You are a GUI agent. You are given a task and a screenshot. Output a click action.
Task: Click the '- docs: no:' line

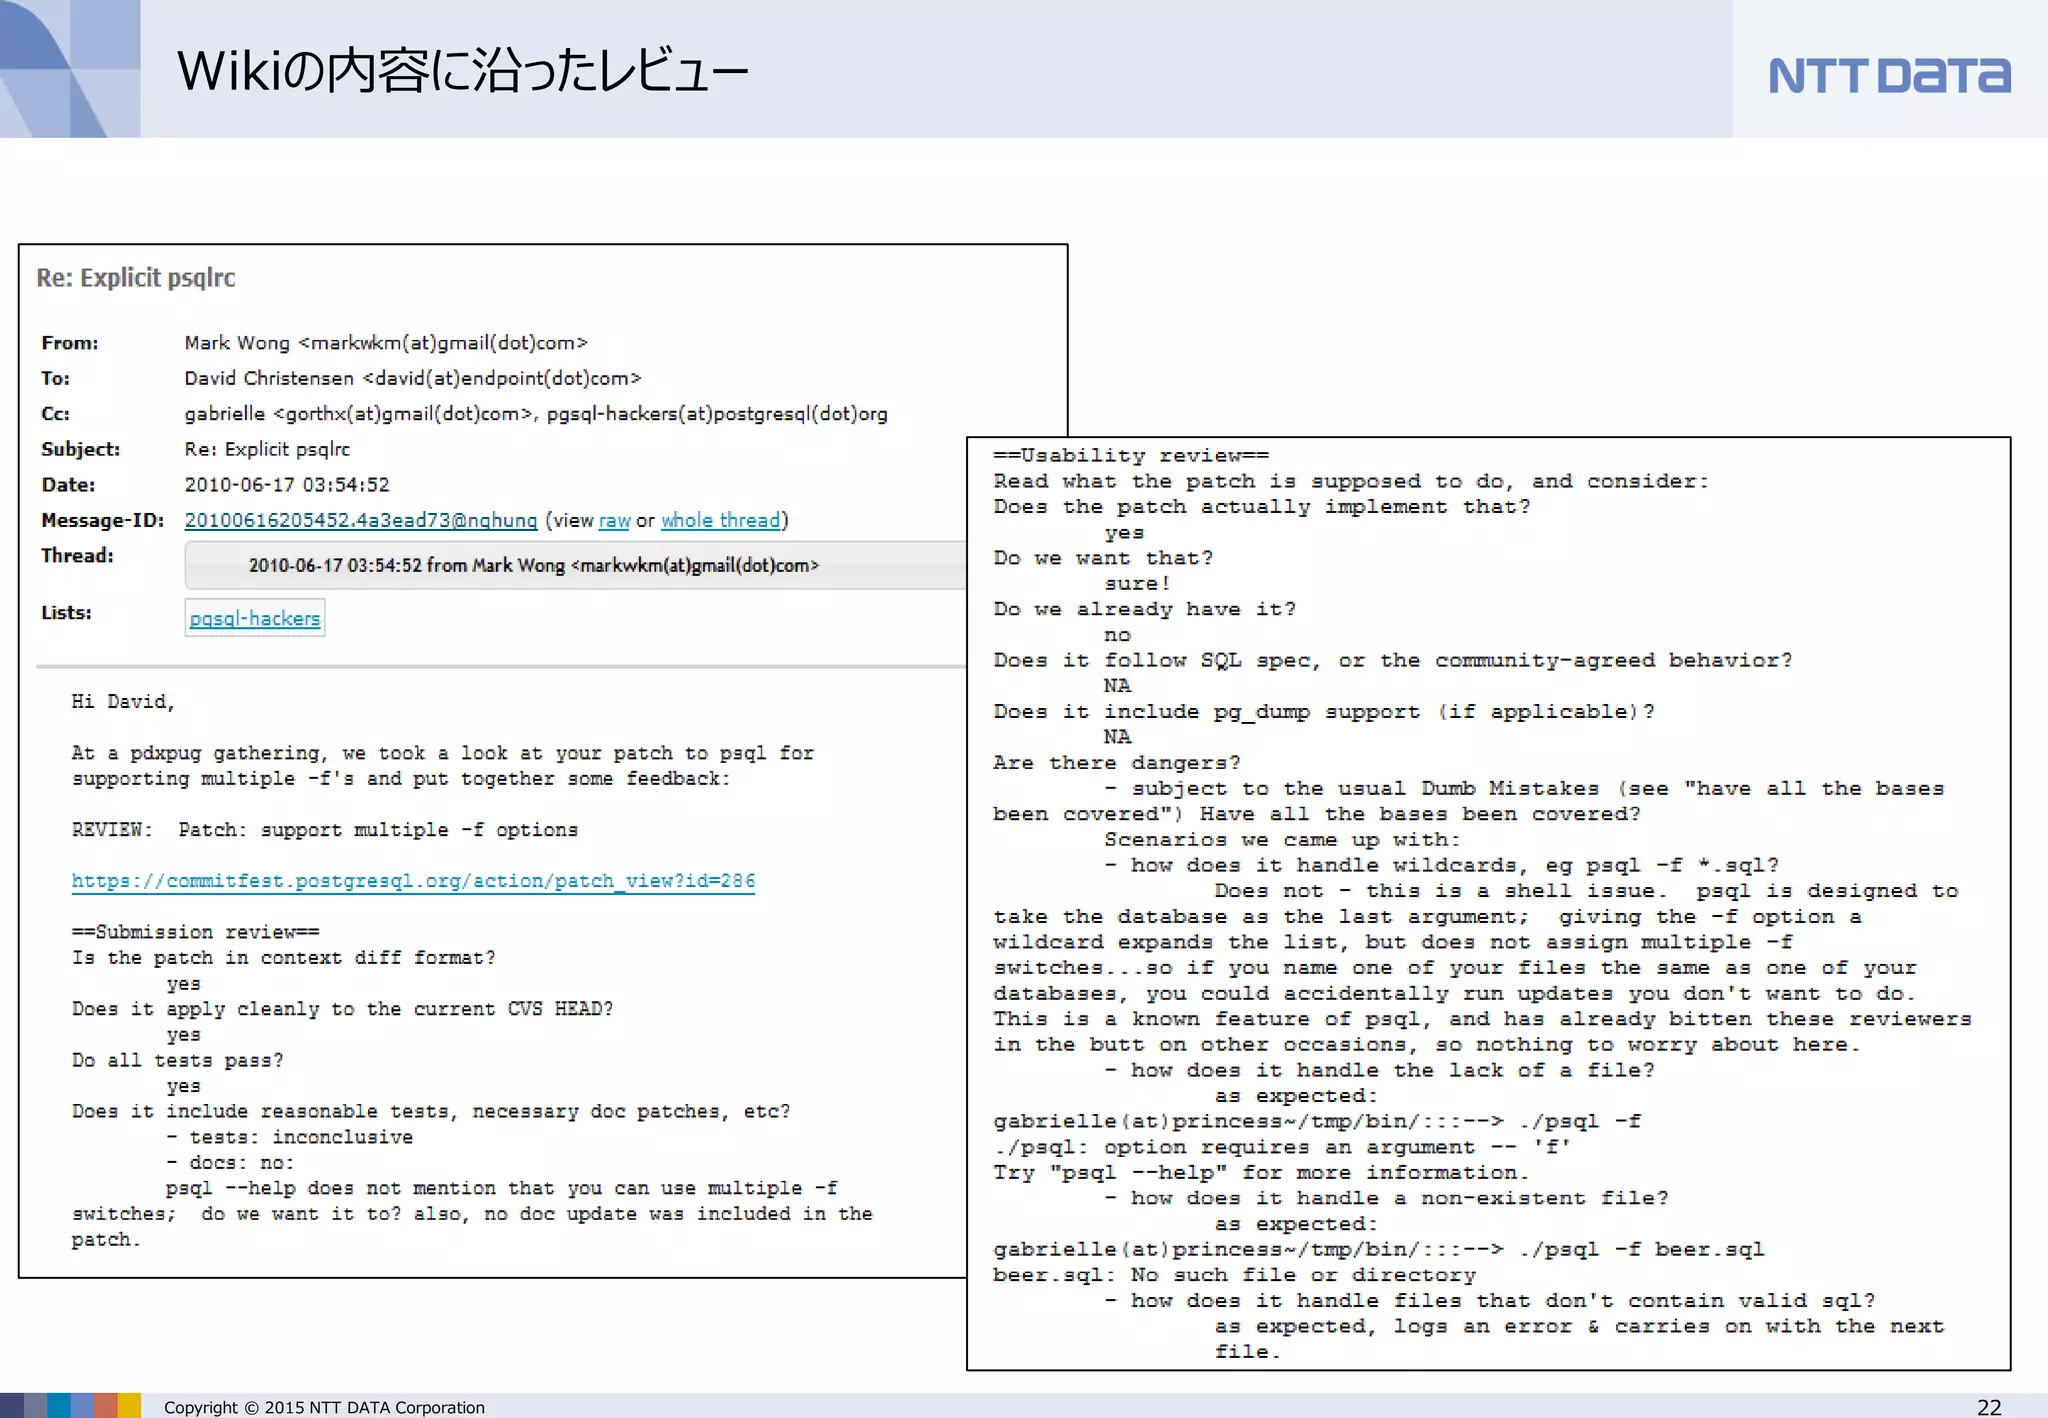tap(230, 1163)
